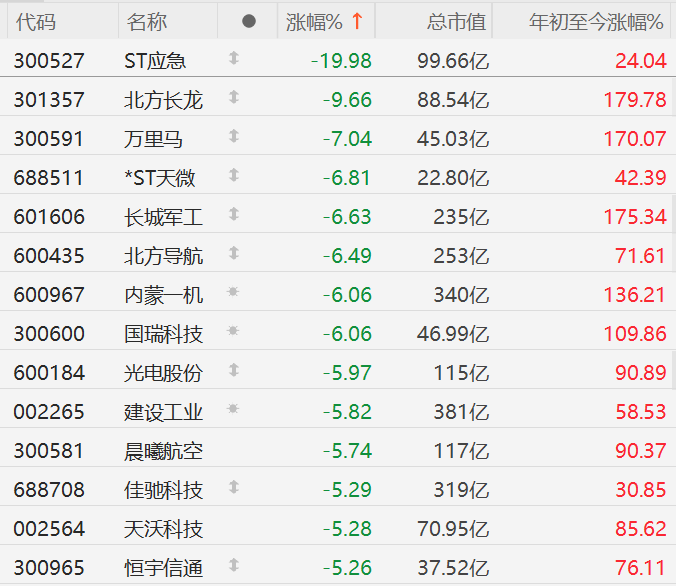Click the round dot column header
Viewport: 676px width, 586px height.
pyautogui.click(x=249, y=21)
